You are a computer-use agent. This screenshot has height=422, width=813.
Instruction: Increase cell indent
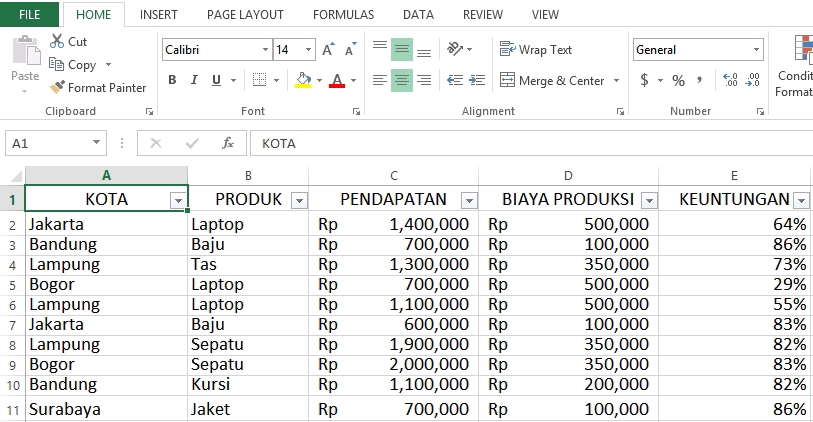[x=477, y=80]
